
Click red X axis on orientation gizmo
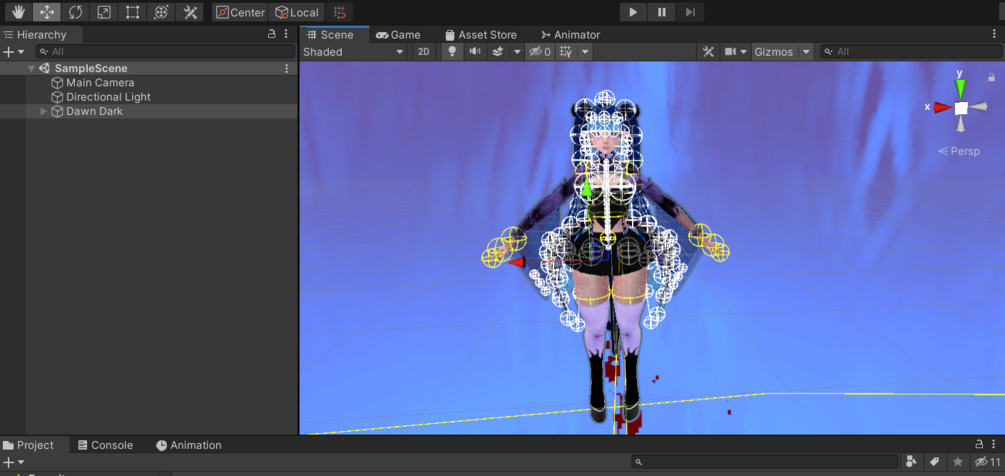[x=942, y=107]
